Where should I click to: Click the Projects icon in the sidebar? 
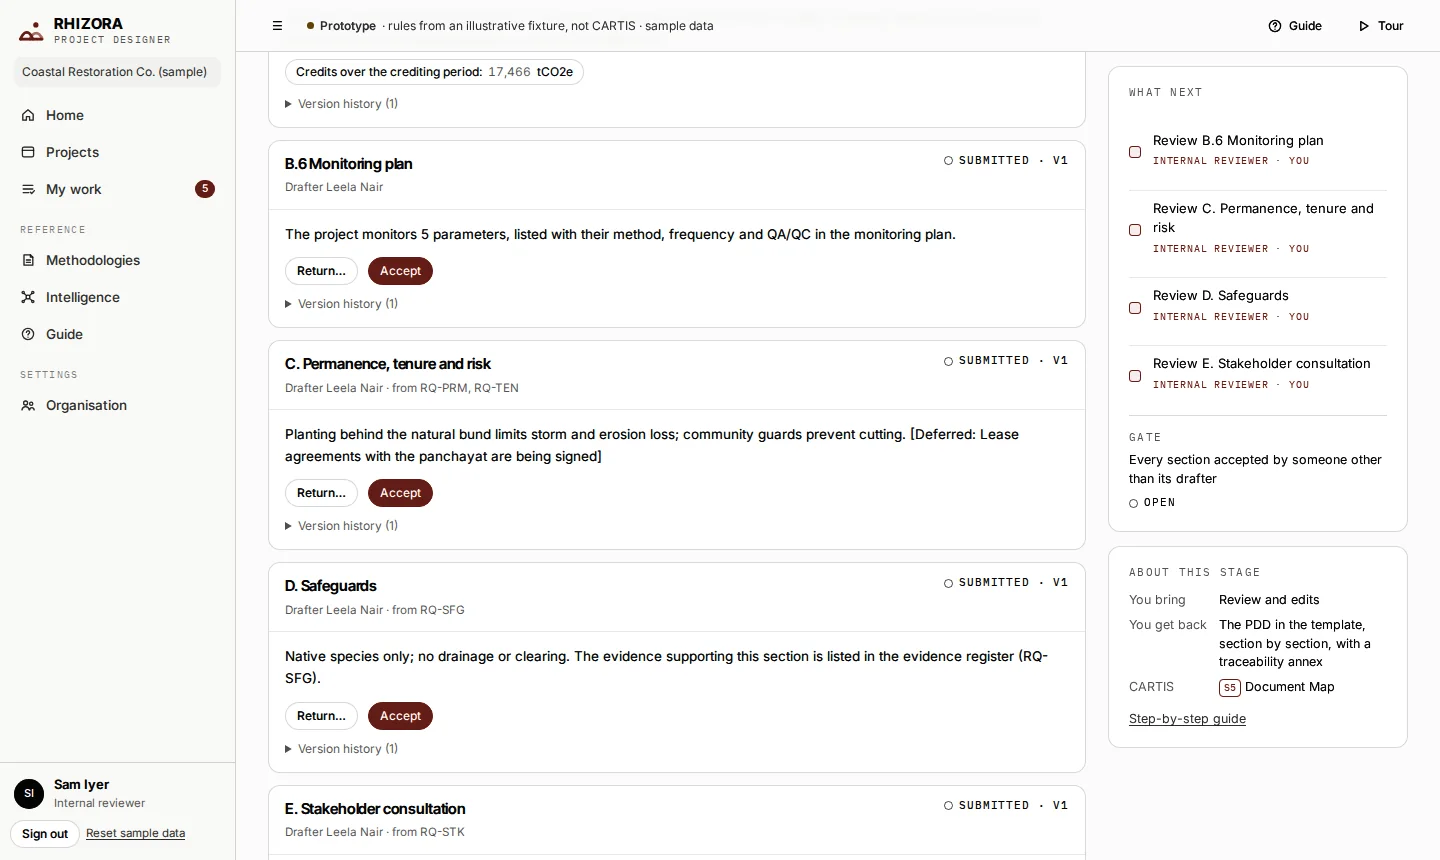pyautogui.click(x=28, y=152)
